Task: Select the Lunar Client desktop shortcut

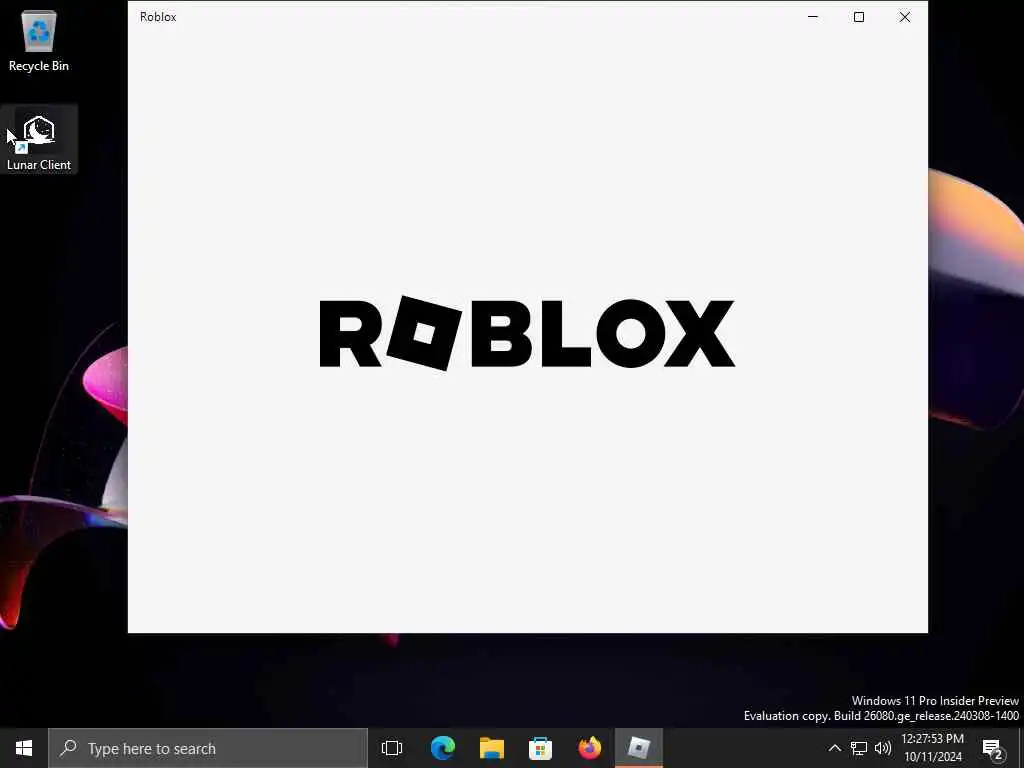Action: click(39, 140)
